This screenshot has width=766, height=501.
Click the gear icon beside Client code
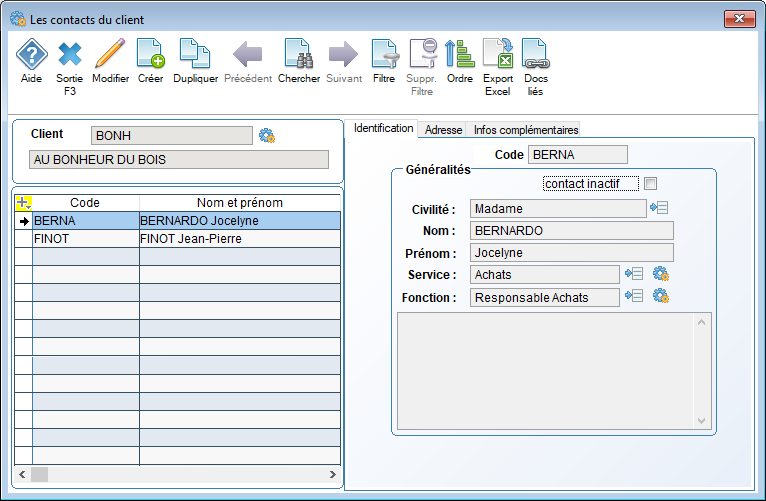coord(267,135)
